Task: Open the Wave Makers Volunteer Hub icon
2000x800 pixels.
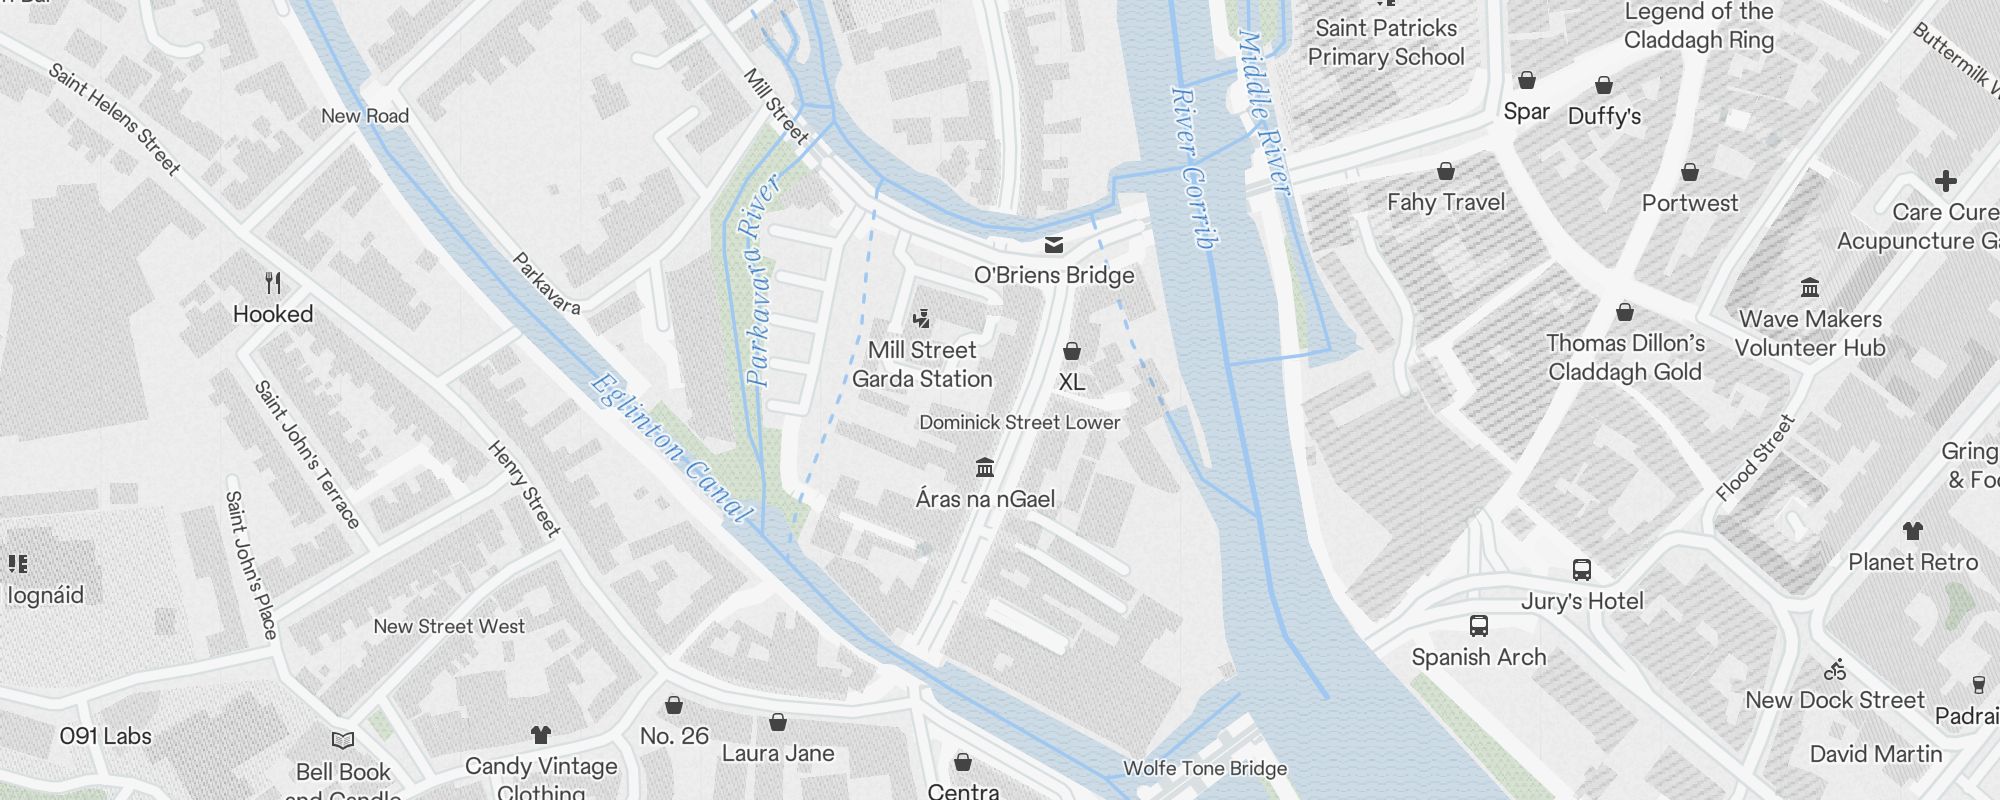Action: (1810, 288)
